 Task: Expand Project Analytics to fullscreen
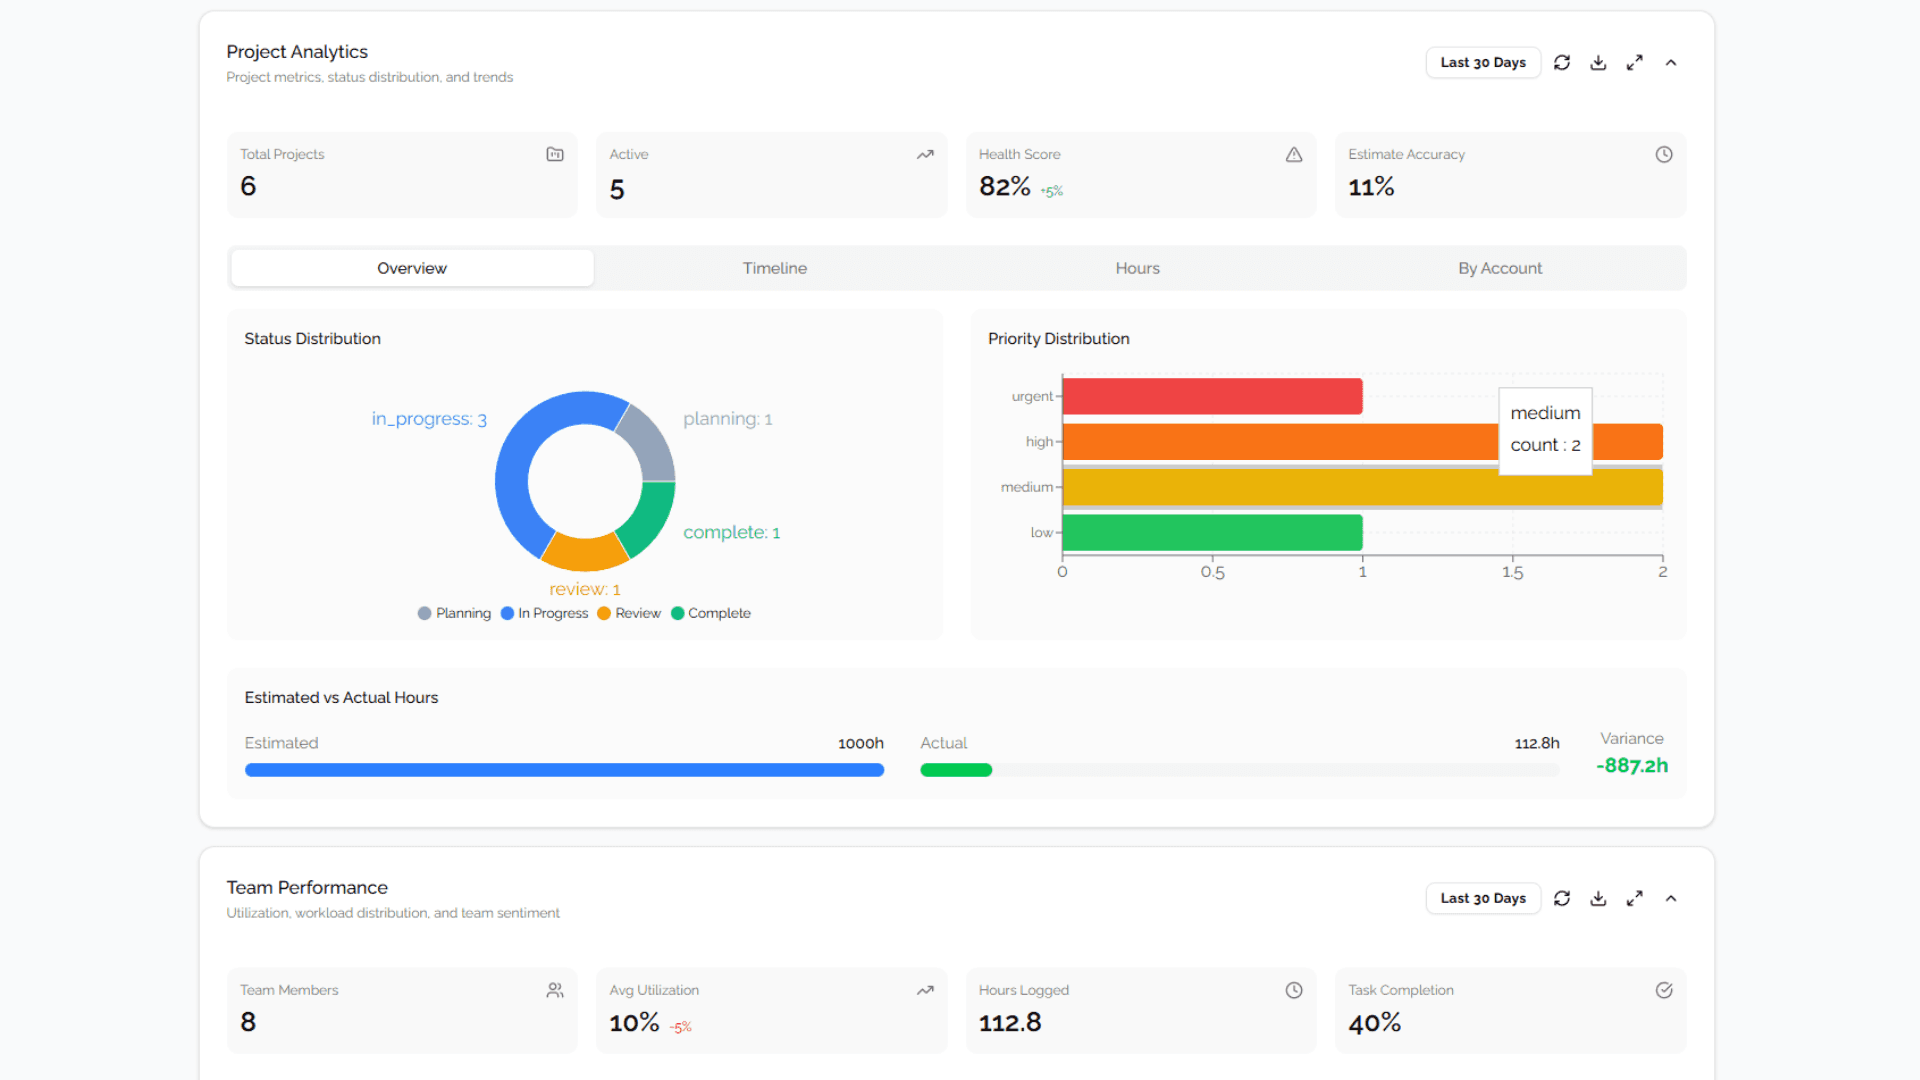pyautogui.click(x=1634, y=62)
